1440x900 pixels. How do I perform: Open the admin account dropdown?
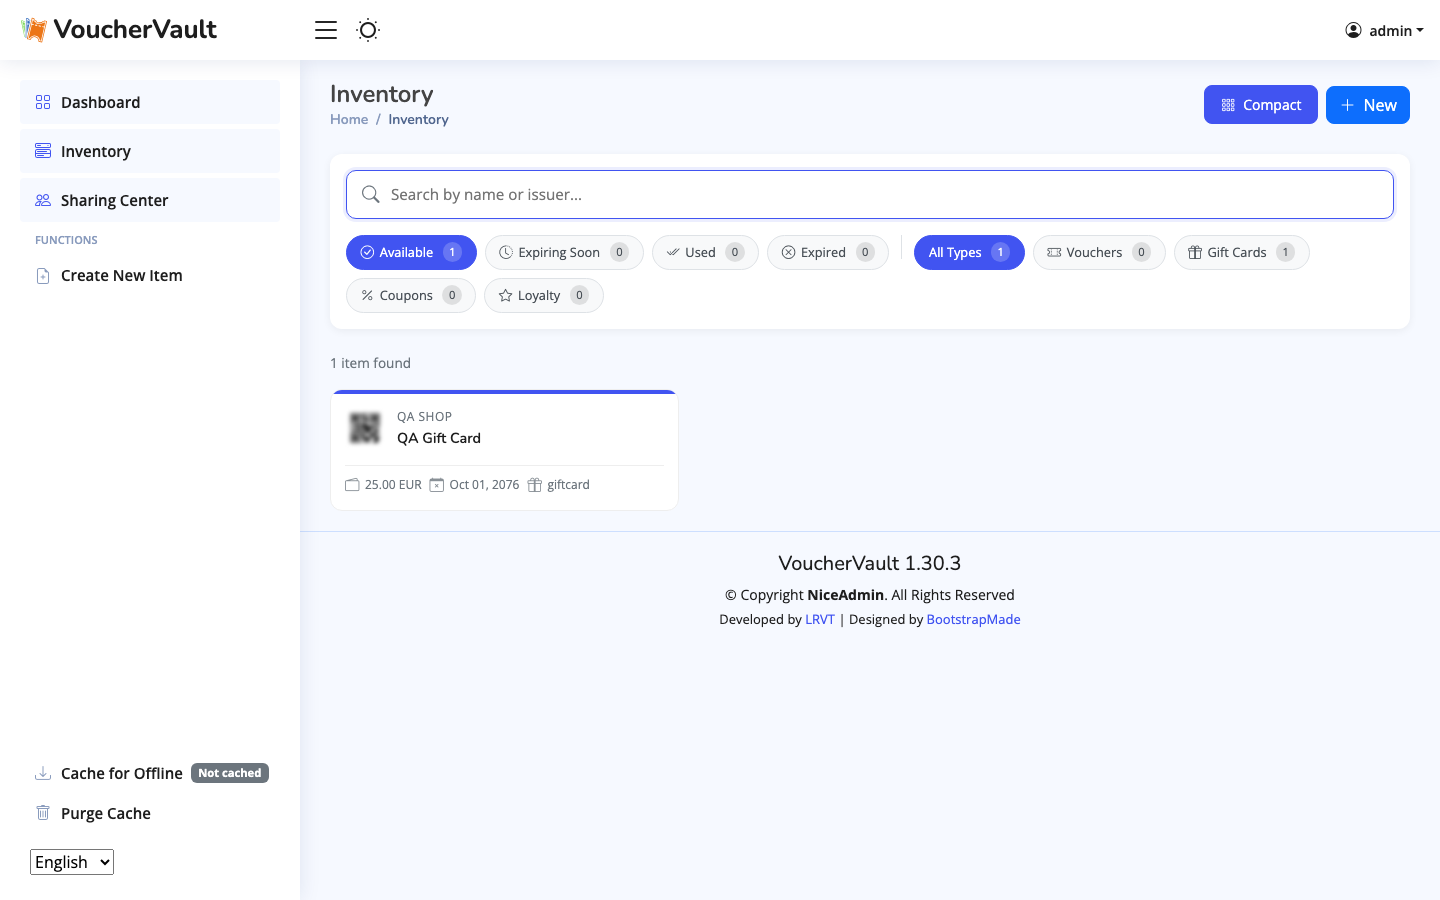tap(1385, 30)
